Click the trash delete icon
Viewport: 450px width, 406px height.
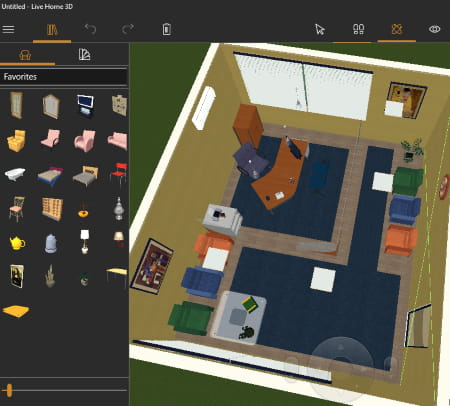click(167, 29)
